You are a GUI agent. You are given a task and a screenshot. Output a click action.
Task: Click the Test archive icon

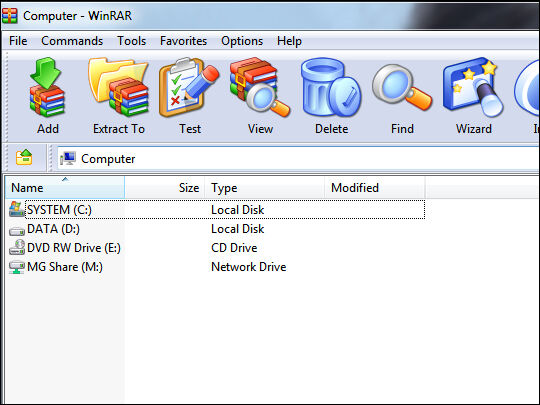point(189,87)
